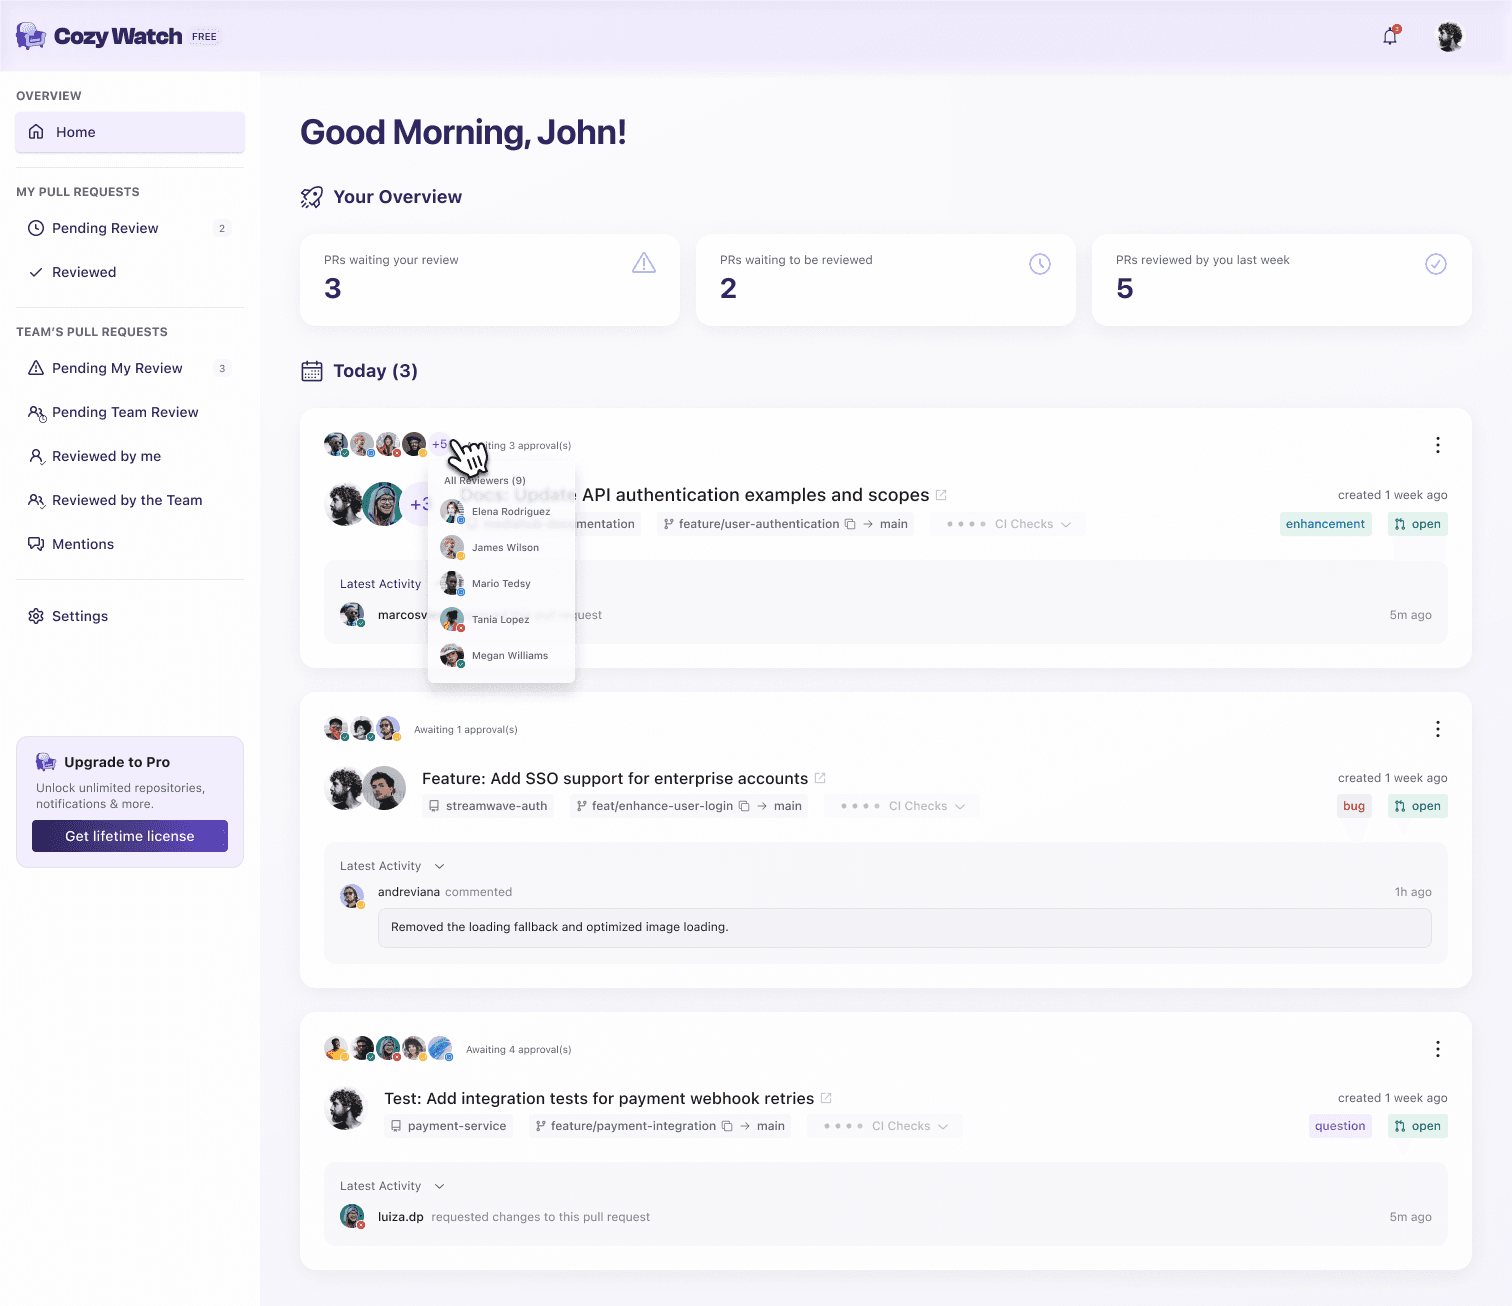
Task: Click the Get lifetime license button
Action: (129, 836)
